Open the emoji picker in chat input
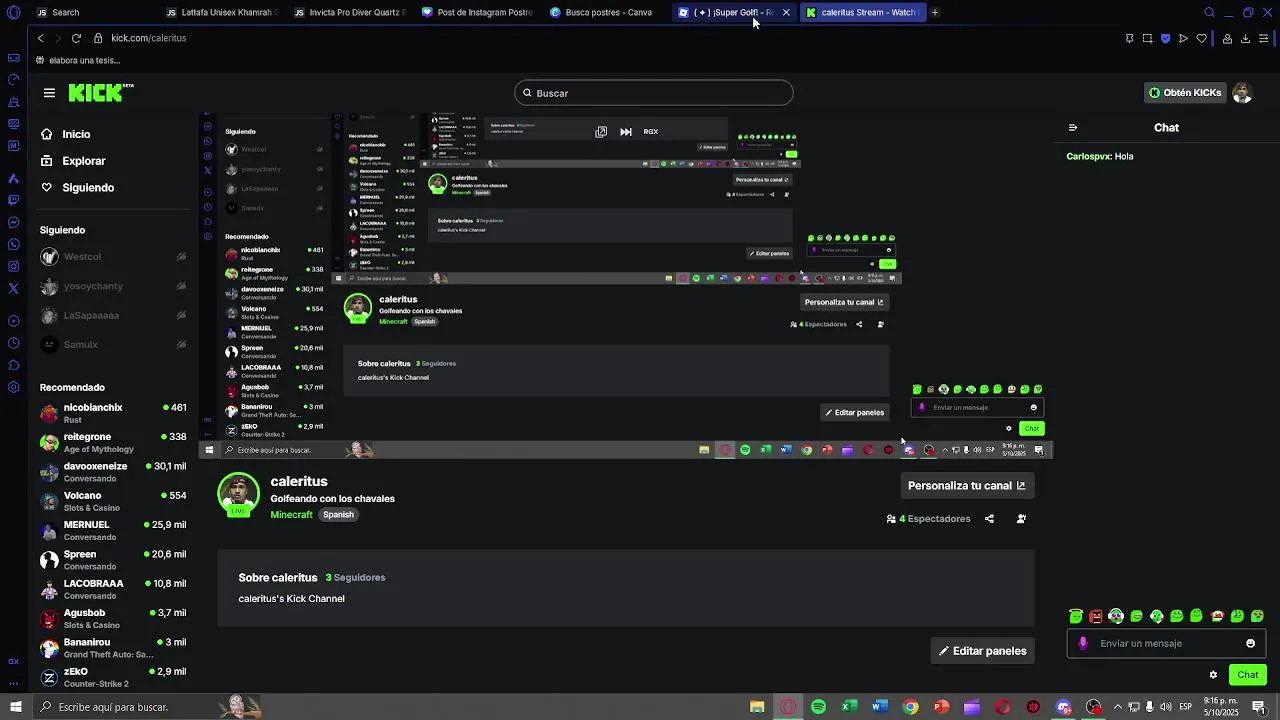 (x=1250, y=644)
